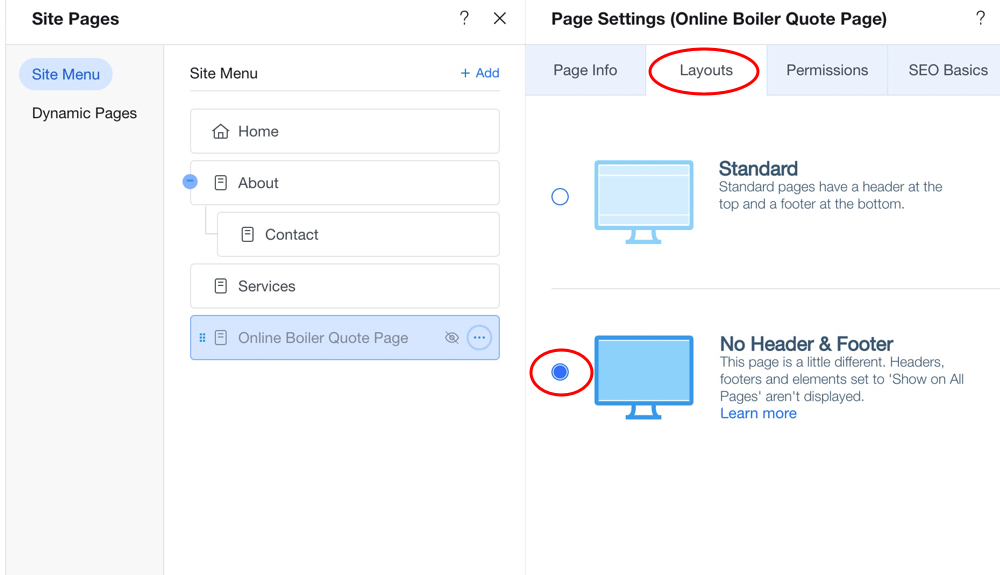Collapse the About subpages with minus button
Screen dimensions: 1000x575
(x=190, y=182)
